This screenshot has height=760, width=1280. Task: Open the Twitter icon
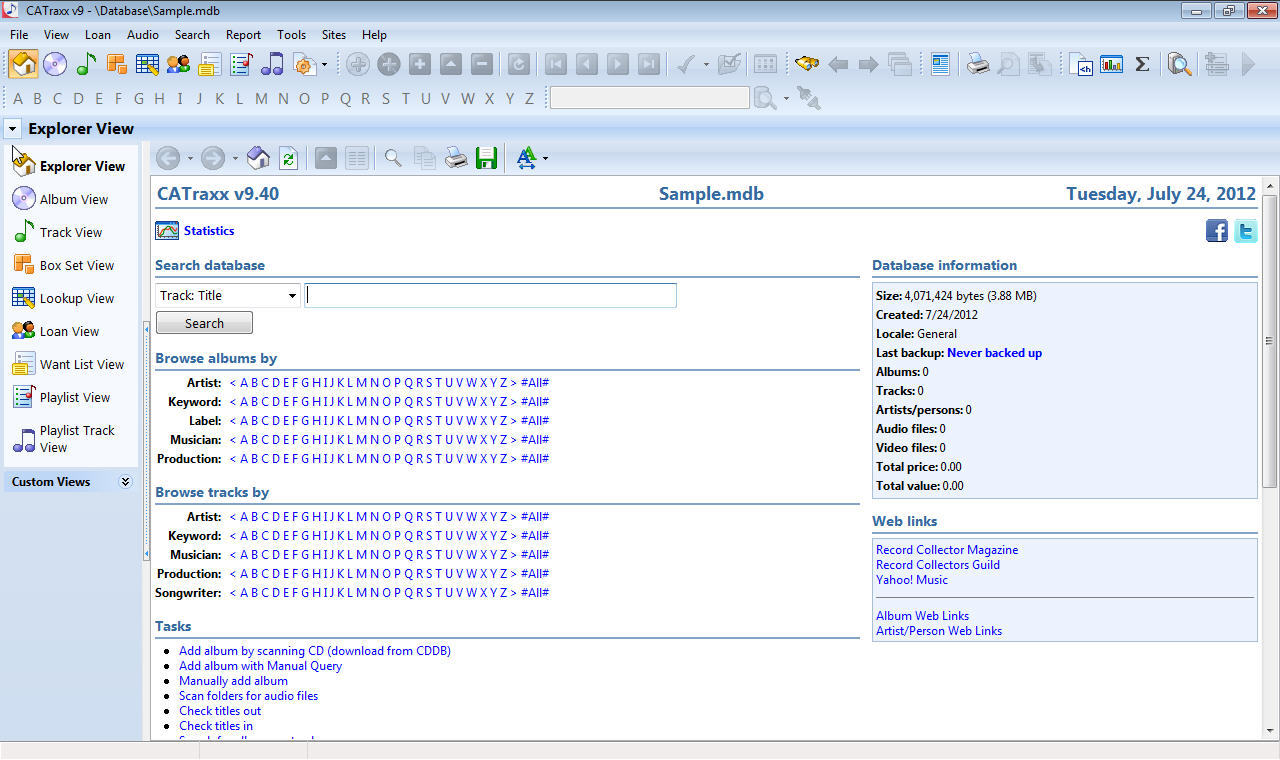coord(1245,231)
